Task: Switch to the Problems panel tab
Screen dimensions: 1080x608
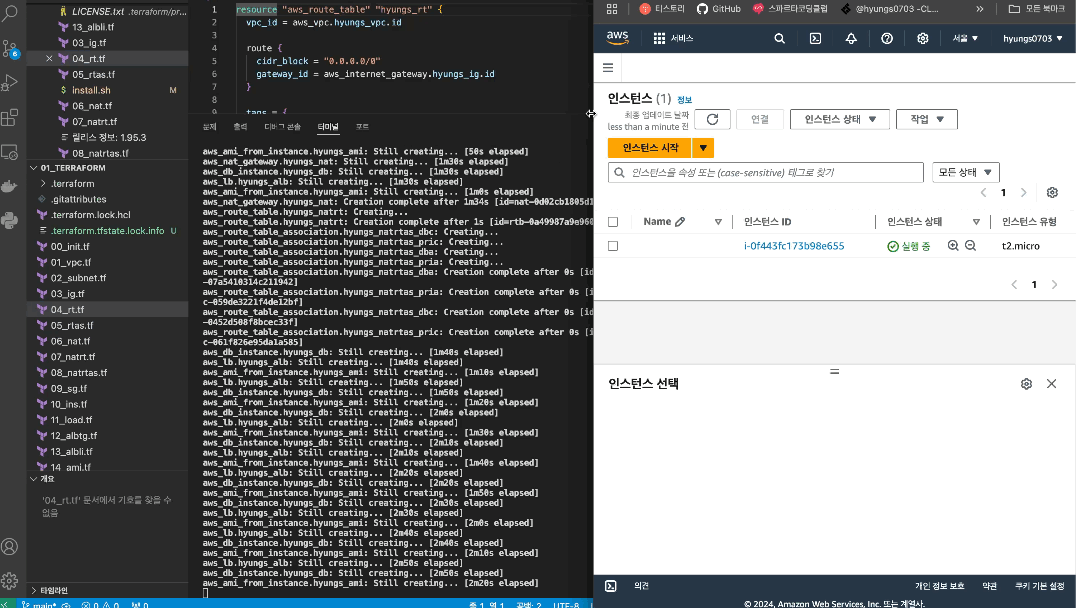Action: [209, 127]
